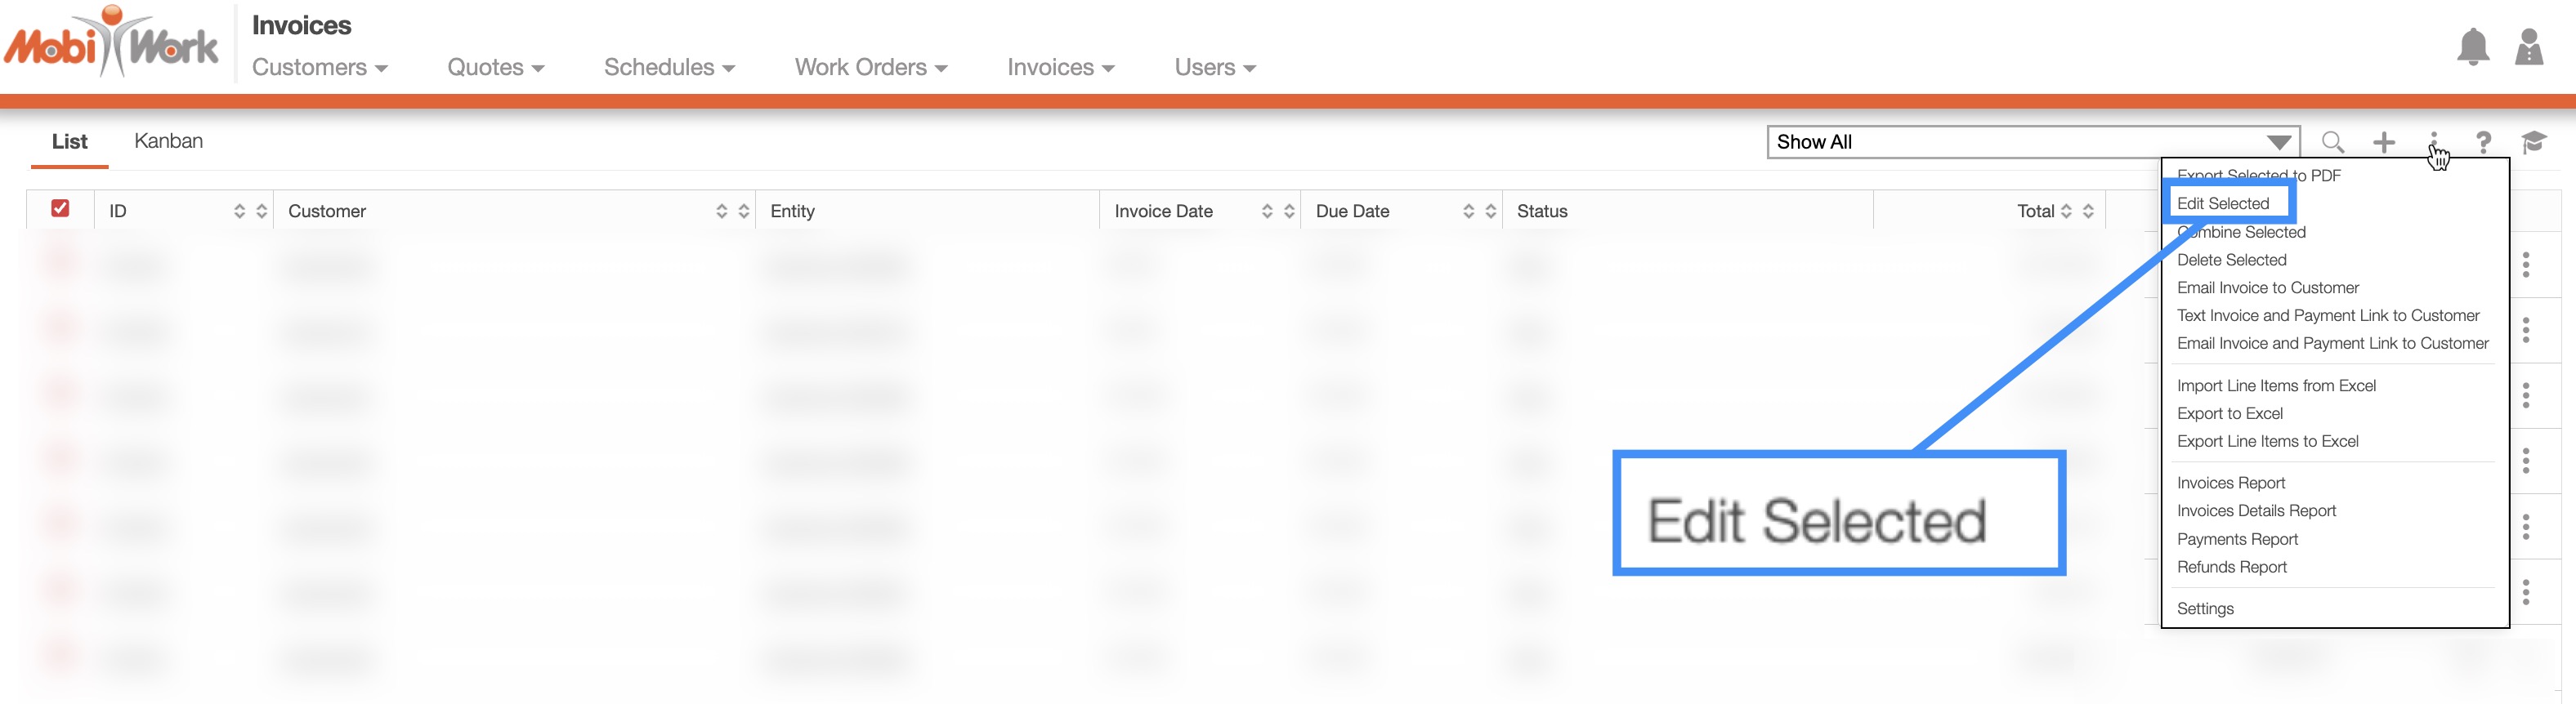Viewport: 2576px width, 704px height.
Task: Click the plus icon to add invoice
Action: pyautogui.click(x=2384, y=142)
